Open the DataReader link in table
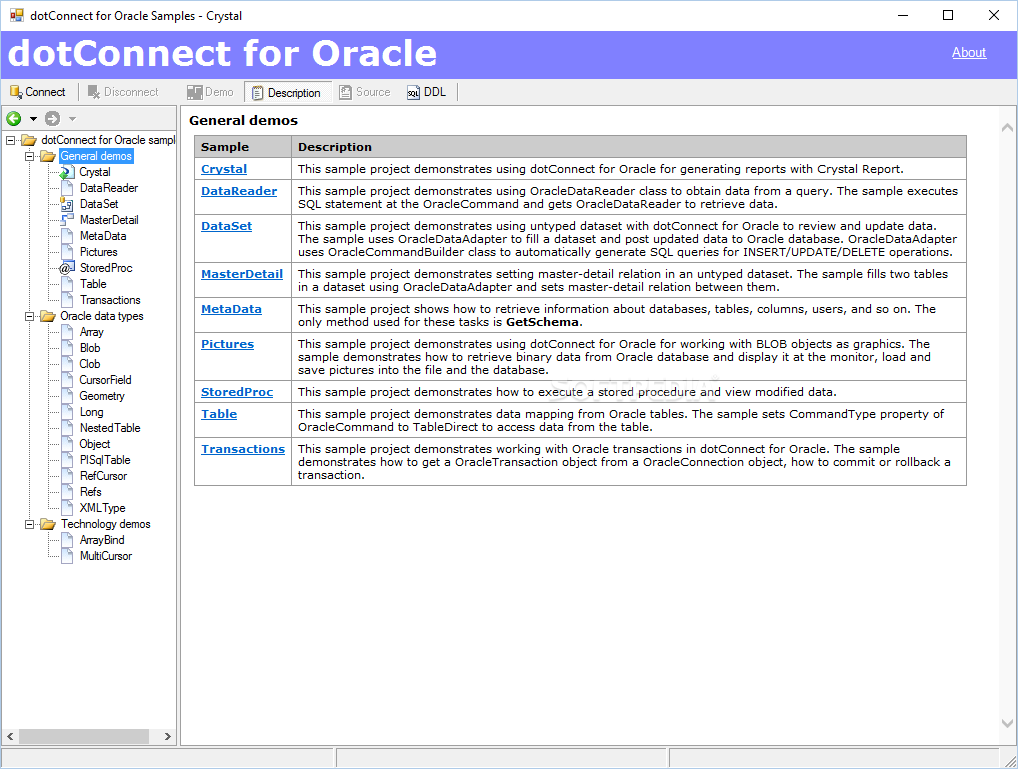This screenshot has height=769, width=1018. click(x=239, y=191)
